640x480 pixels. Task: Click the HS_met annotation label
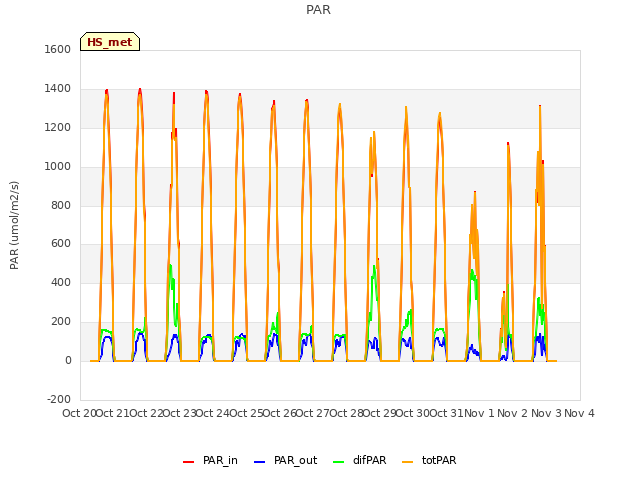tap(110, 42)
